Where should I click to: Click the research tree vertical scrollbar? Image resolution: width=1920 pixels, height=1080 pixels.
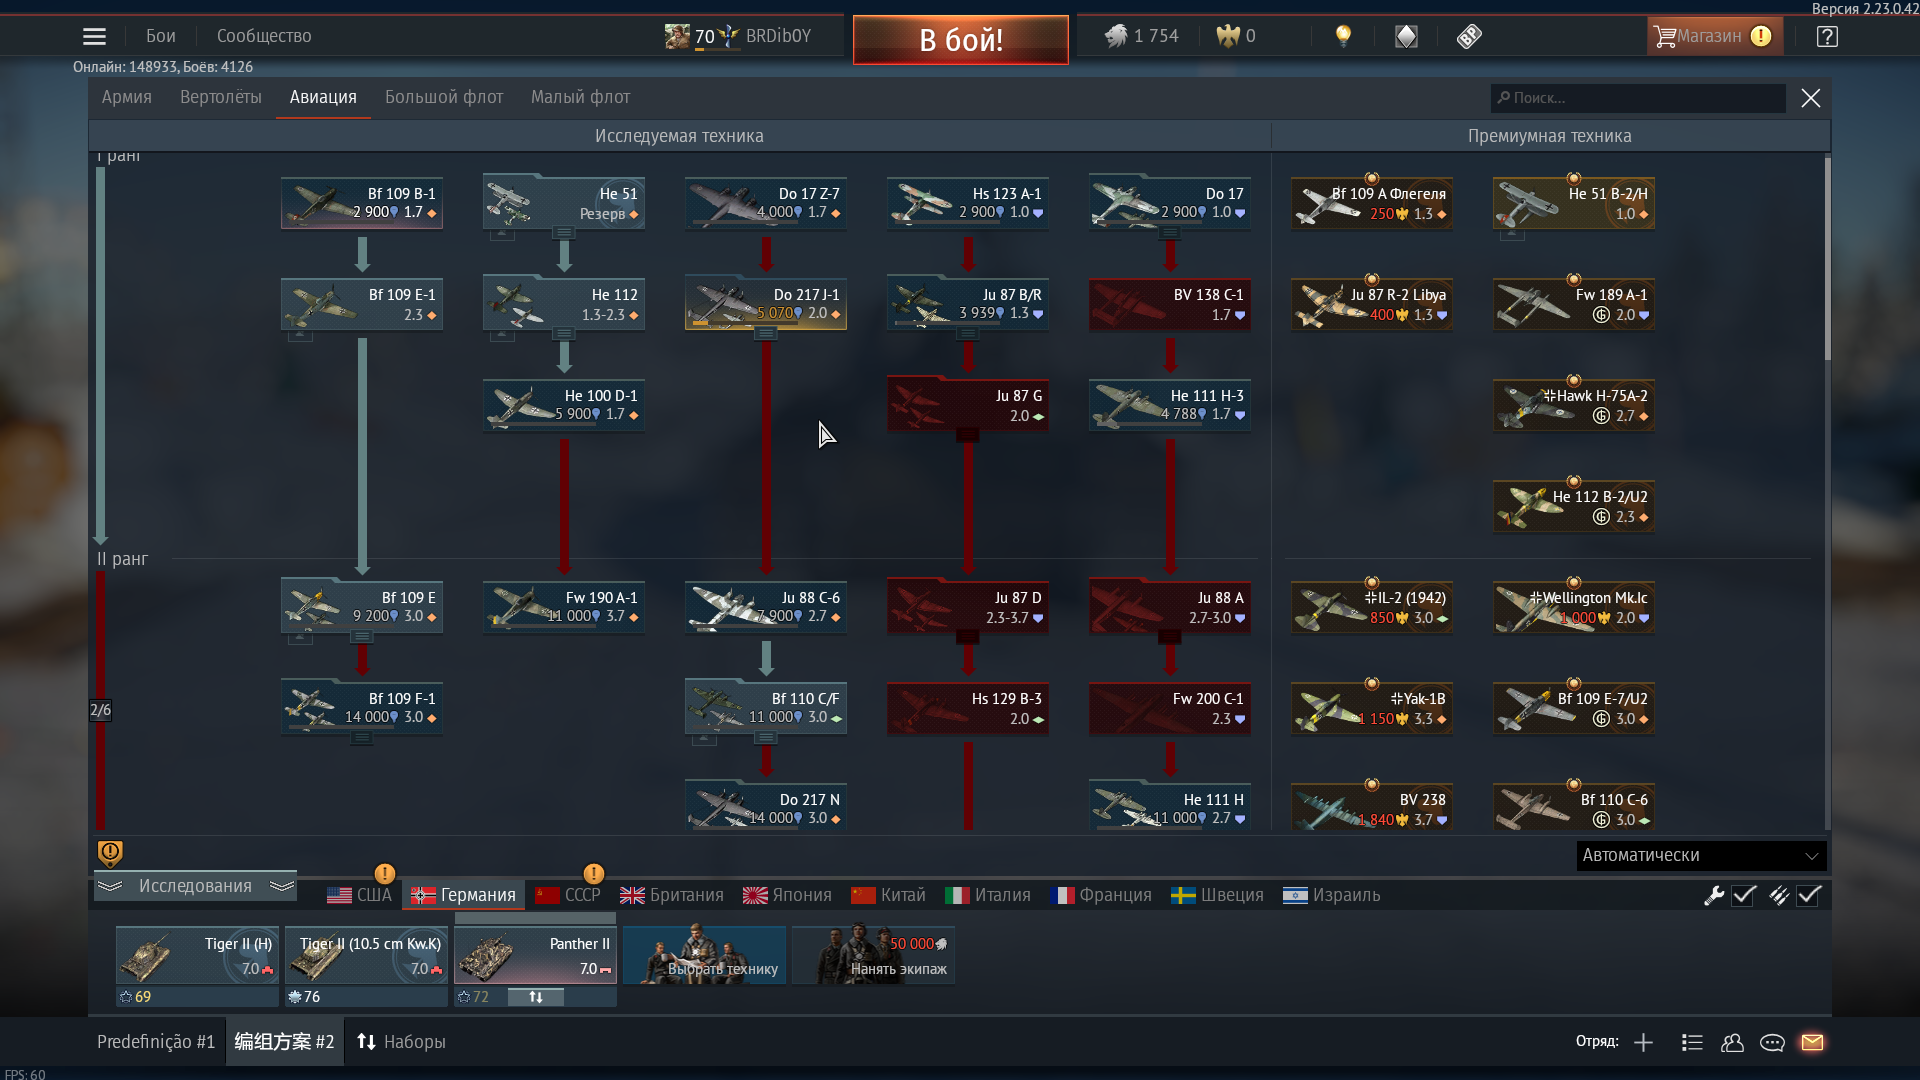point(1828,258)
